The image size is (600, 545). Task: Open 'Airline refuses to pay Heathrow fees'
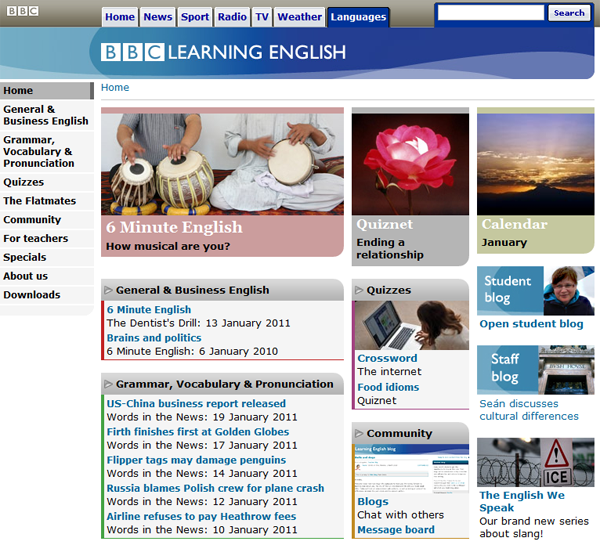(x=201, y=517)
